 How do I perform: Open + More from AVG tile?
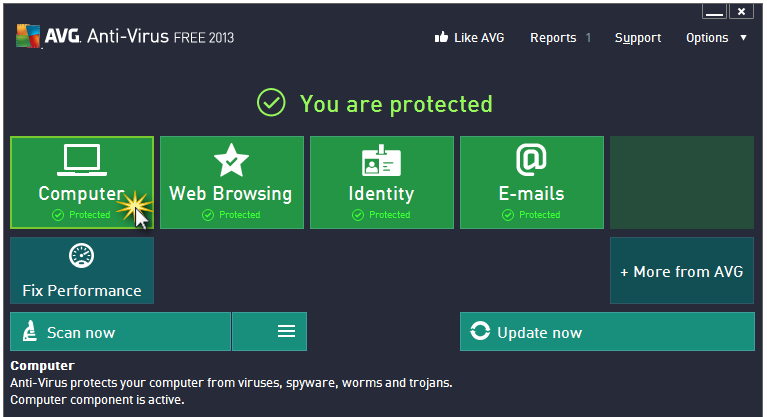tap(682, 271)
